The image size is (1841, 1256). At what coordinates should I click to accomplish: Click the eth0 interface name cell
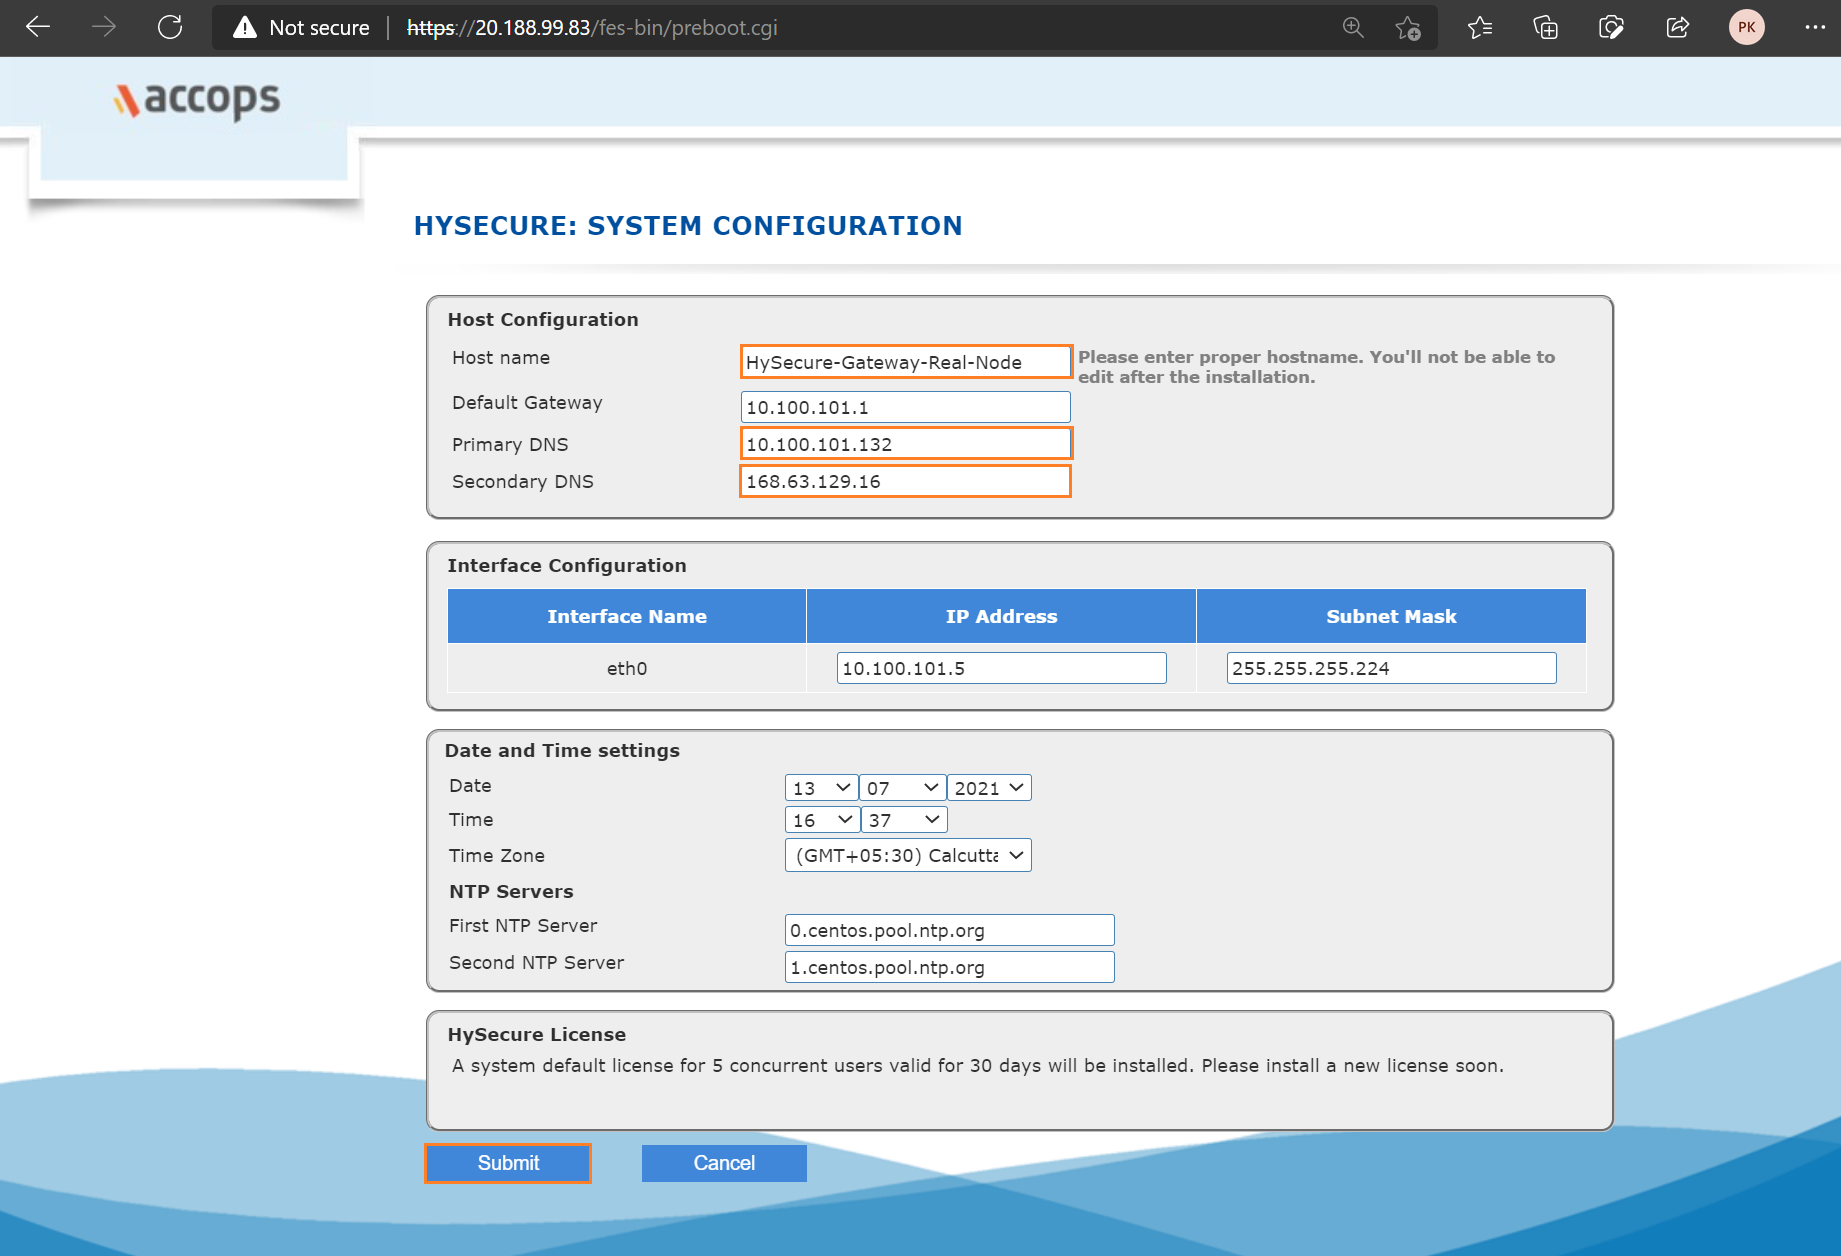[627, 668]
